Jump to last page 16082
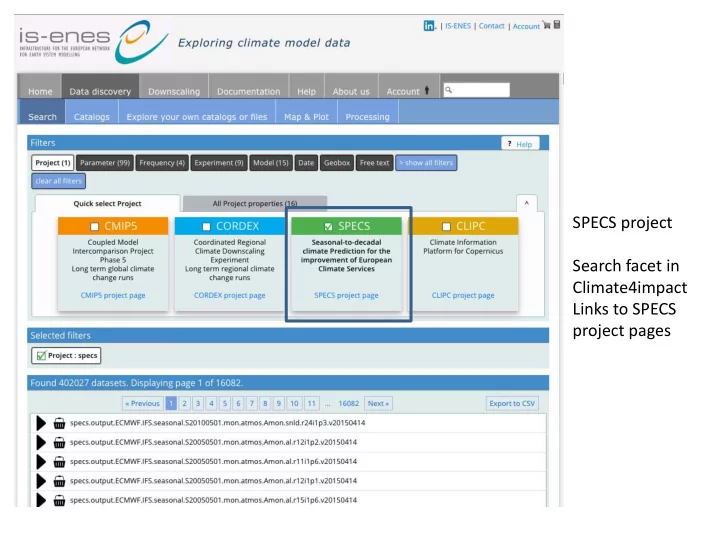720x540 pixels. pyautogui.click(x=349, y=403)
